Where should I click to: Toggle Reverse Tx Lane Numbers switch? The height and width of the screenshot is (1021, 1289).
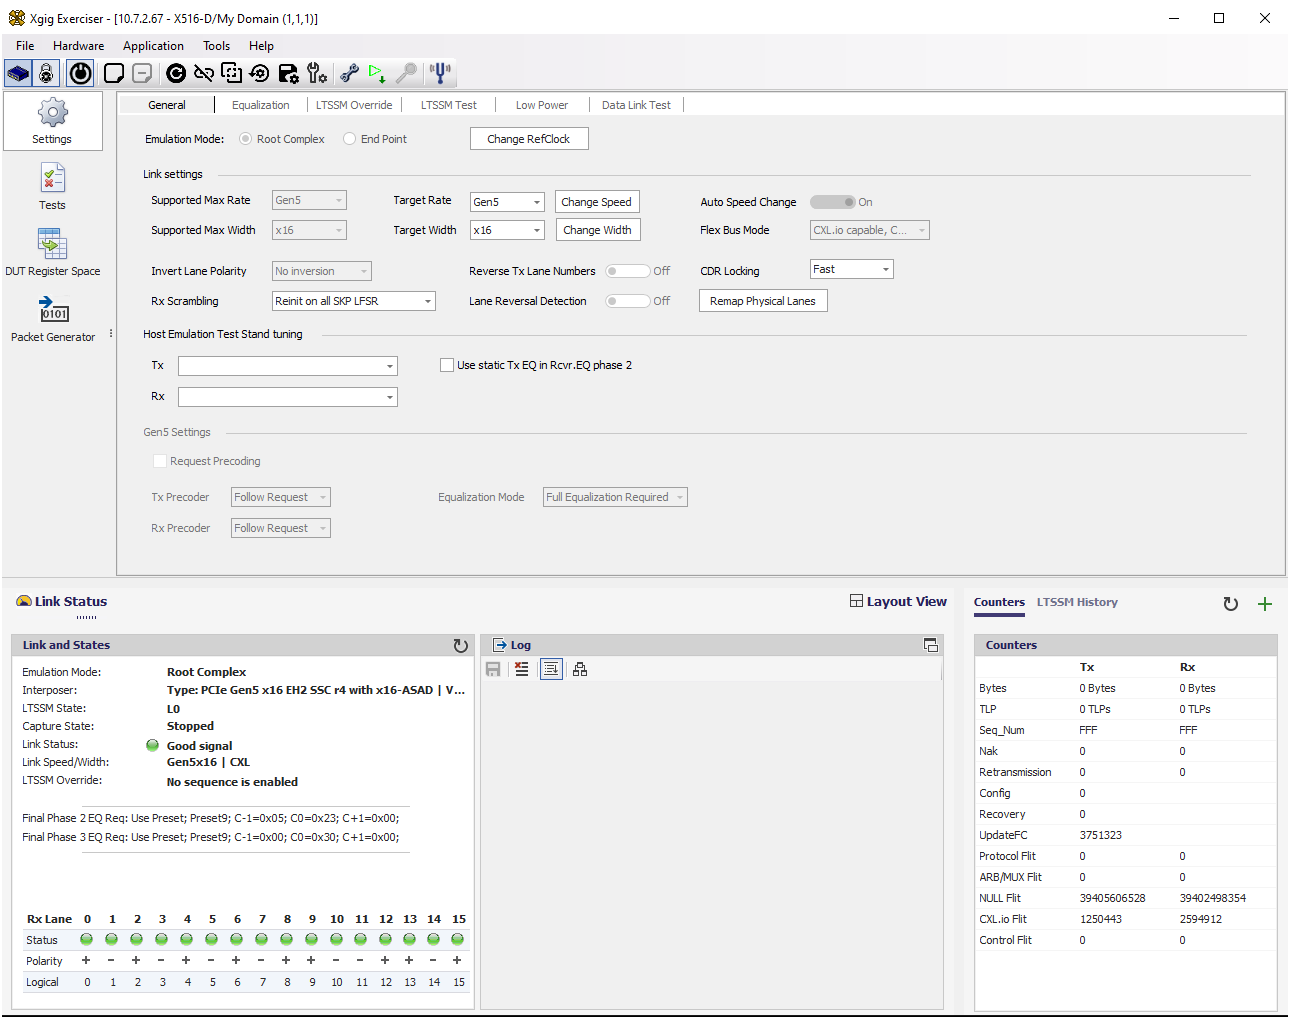point(627,271)
